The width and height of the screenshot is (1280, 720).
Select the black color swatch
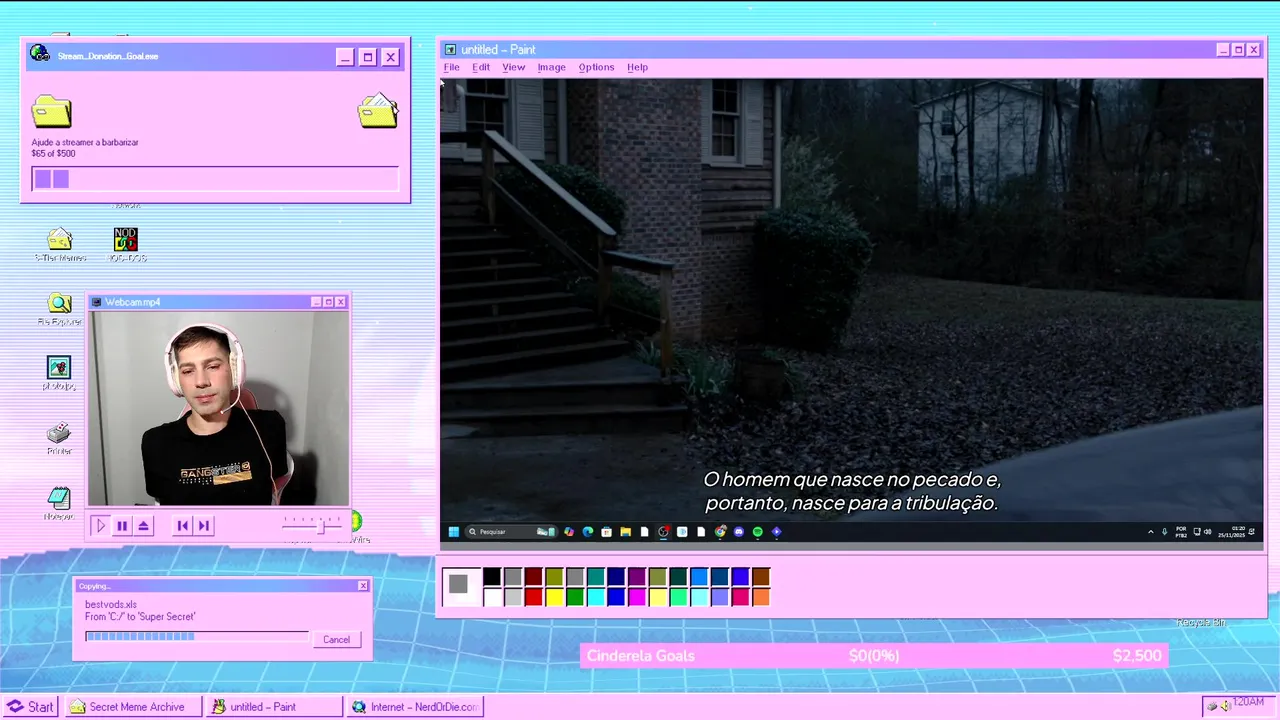(492, 577)
